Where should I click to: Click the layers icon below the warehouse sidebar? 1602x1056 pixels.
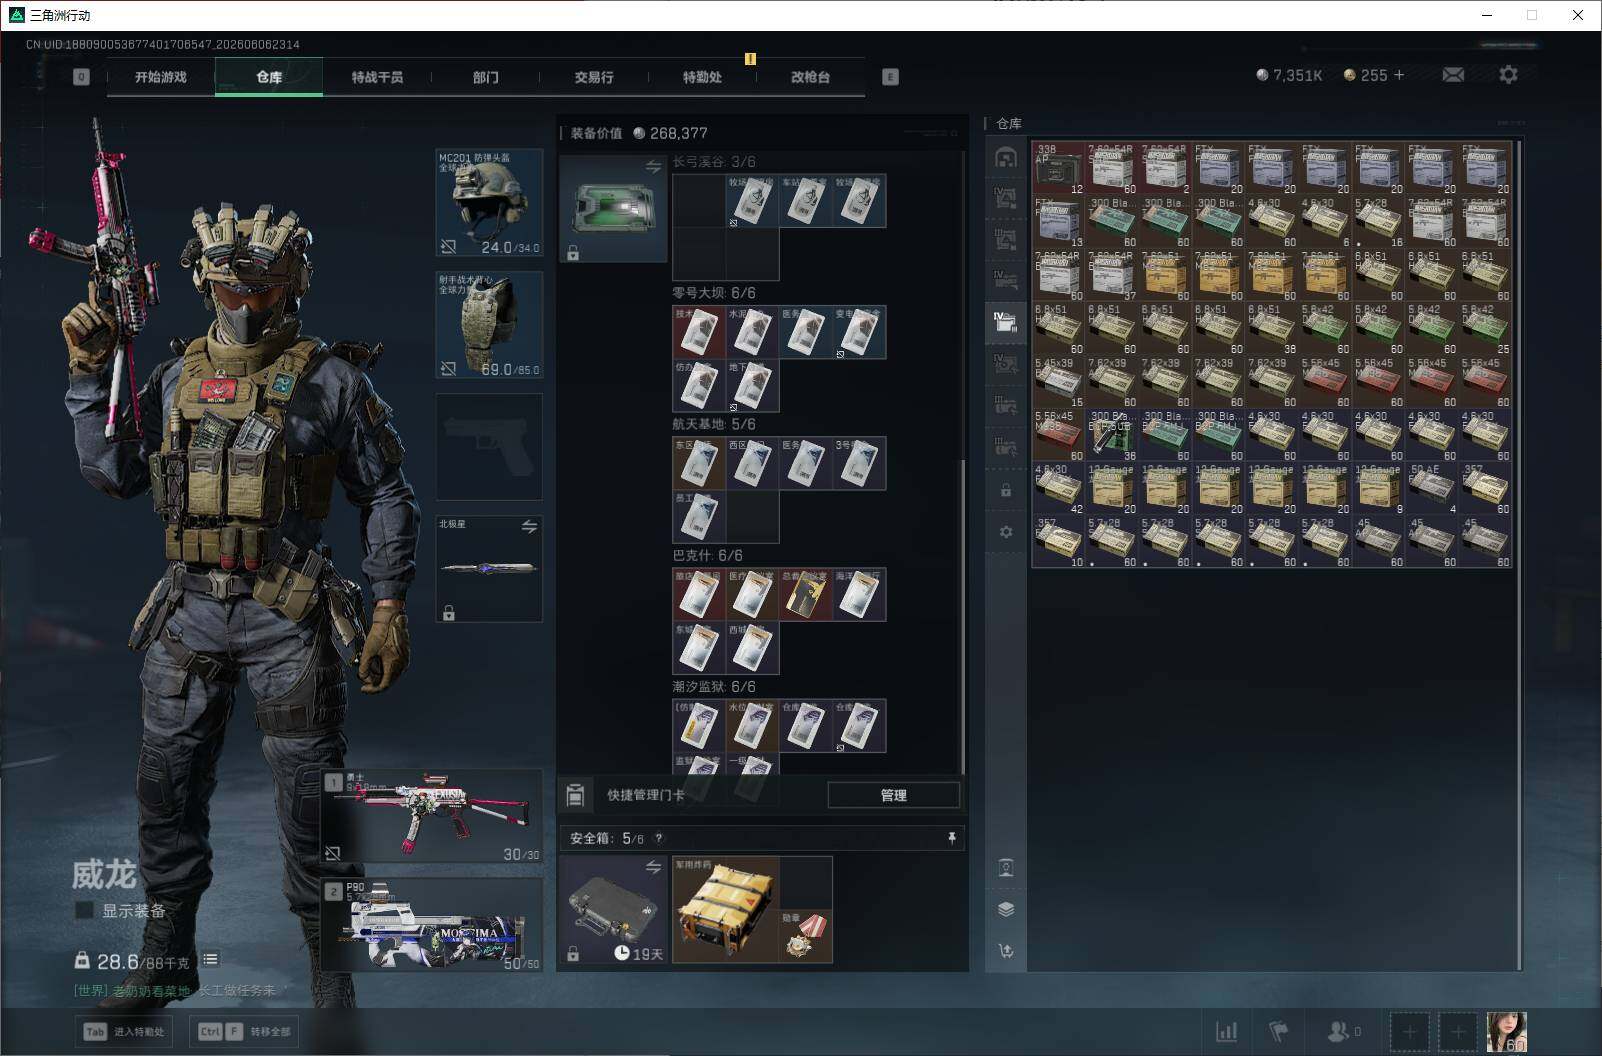point(1006,909)
